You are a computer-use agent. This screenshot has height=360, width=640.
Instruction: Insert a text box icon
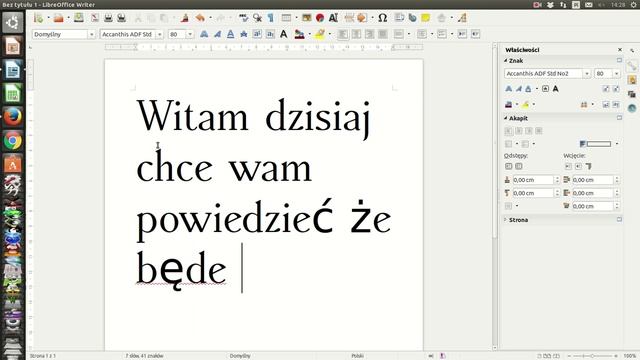pos(333,18)
